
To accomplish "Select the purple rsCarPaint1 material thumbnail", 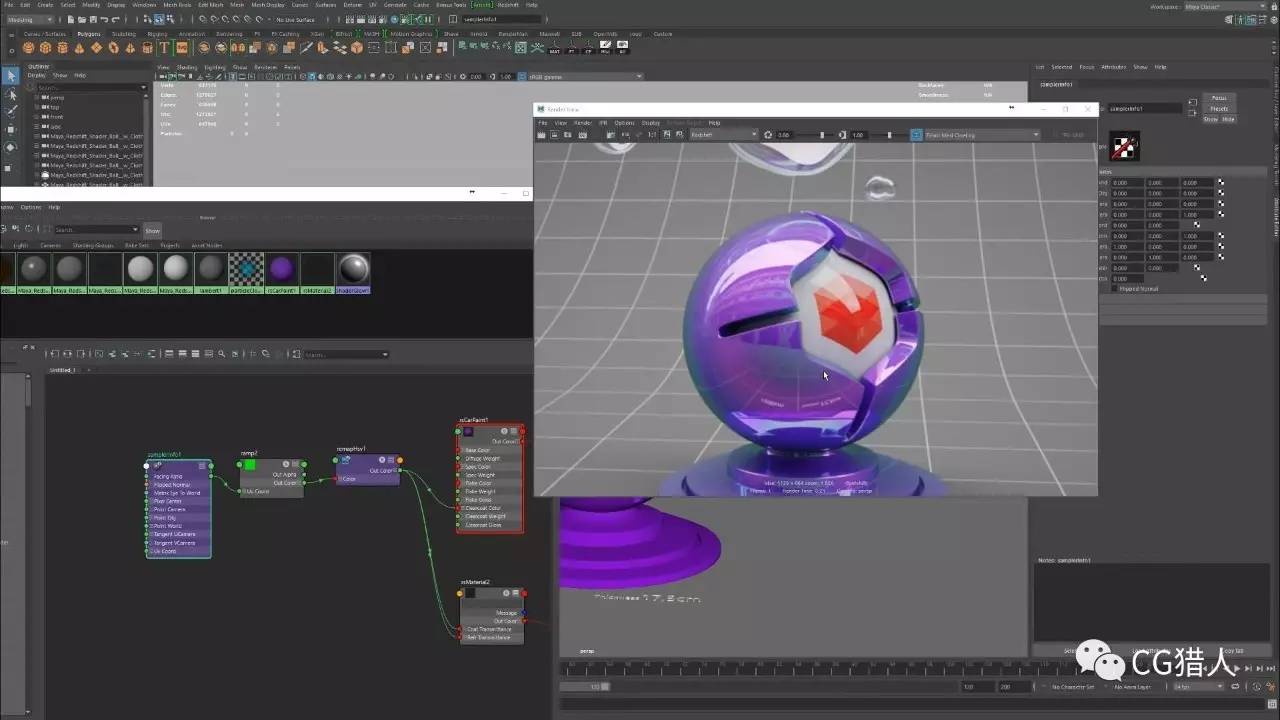I will 282,273.
